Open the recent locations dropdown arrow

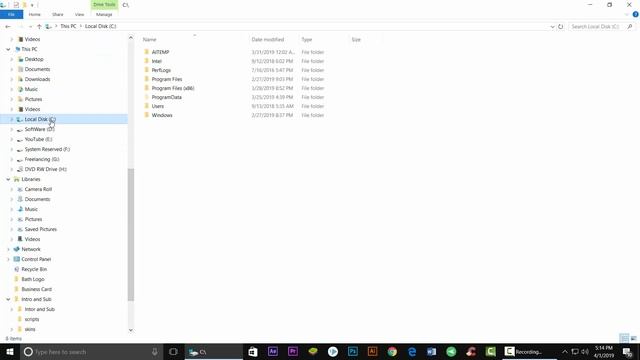pos(31,27)
